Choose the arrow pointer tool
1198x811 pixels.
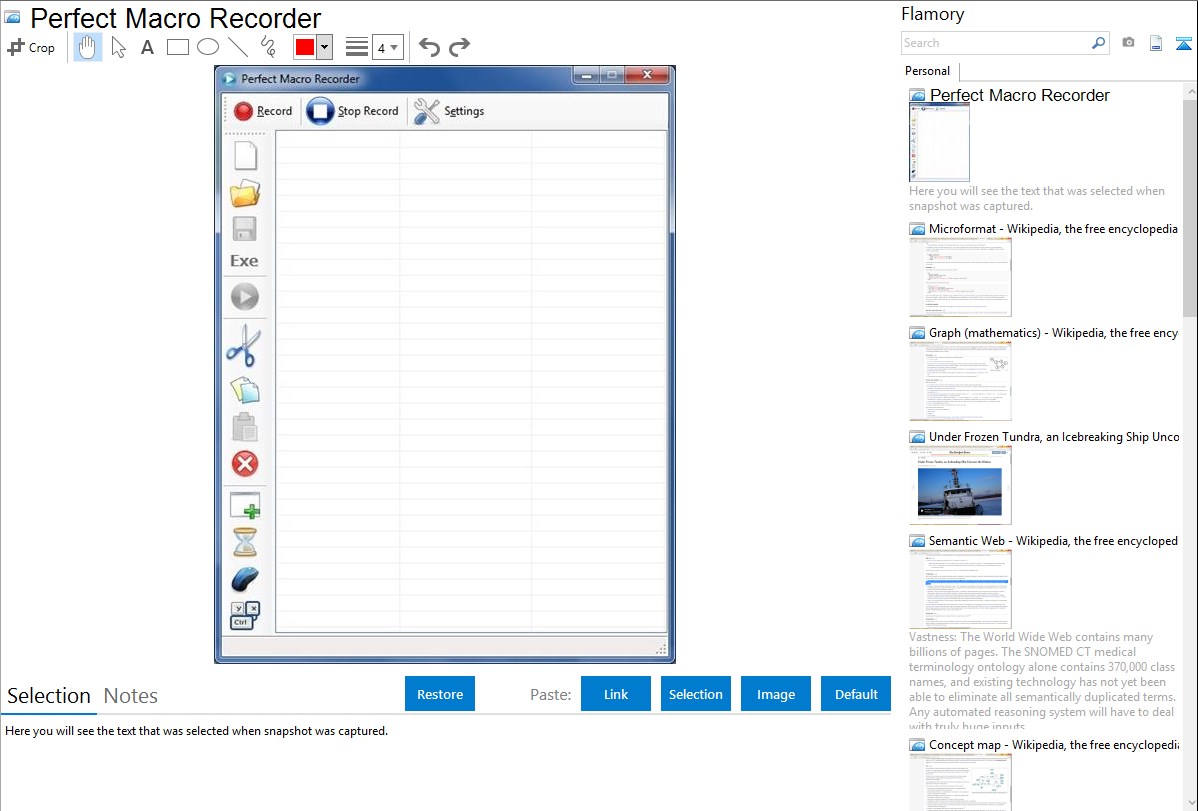[x=118, y=47]
